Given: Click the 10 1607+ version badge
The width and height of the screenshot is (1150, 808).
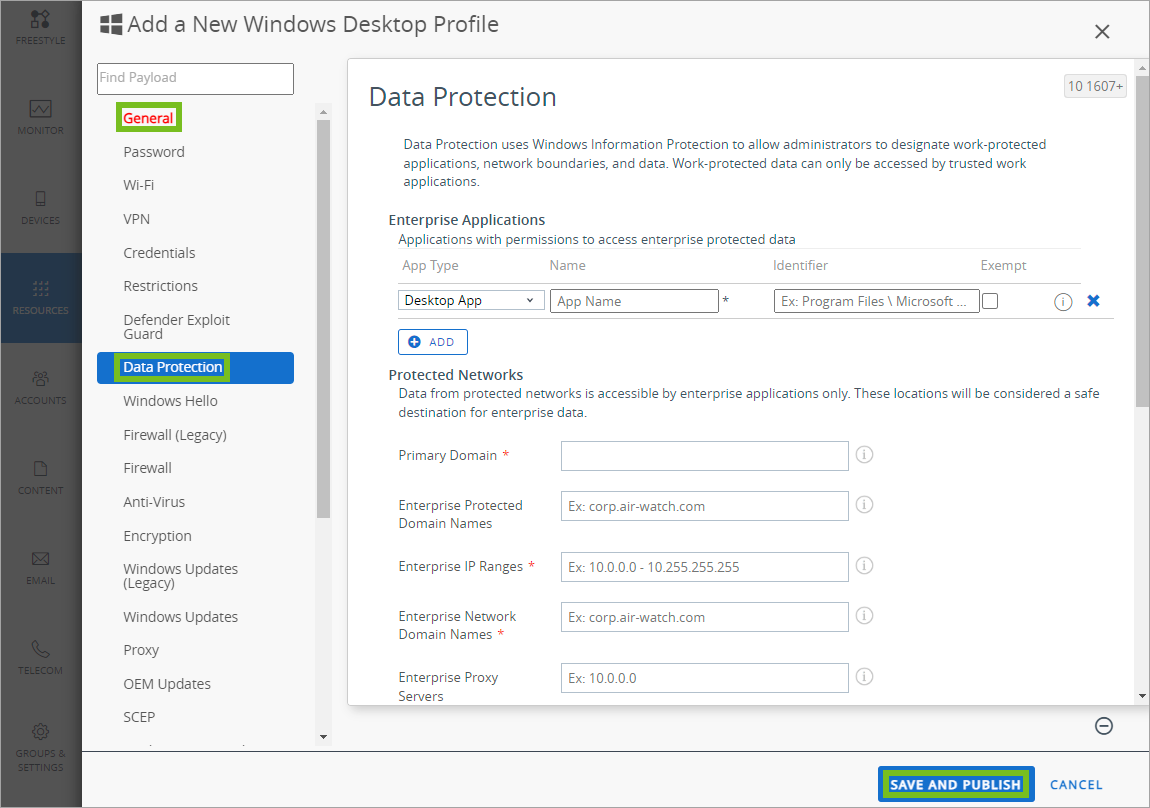Looking at the screenshot, I should (x=1095, y=86).
